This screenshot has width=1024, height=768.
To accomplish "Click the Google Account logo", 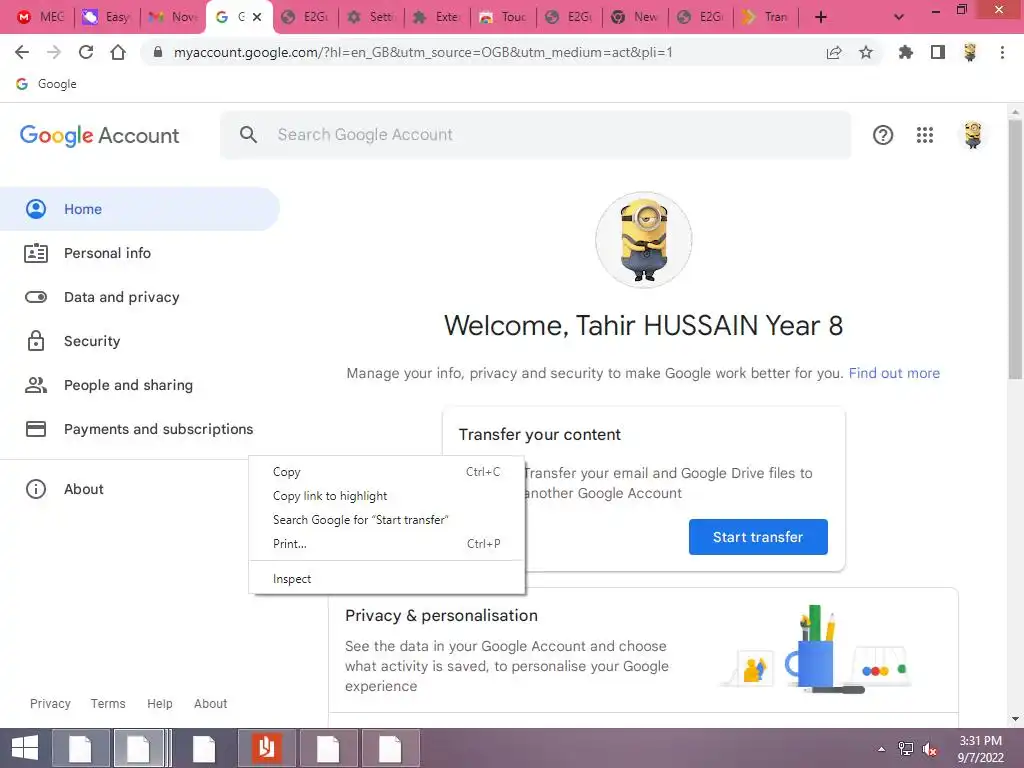I will pos(99,135).
